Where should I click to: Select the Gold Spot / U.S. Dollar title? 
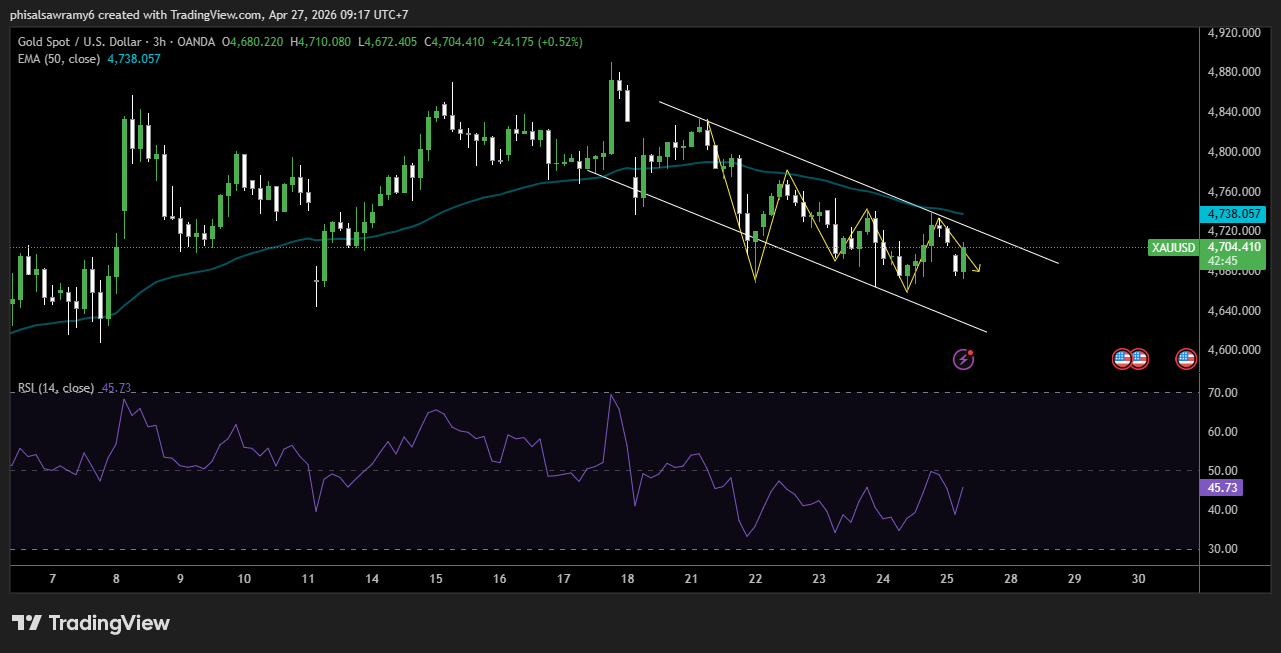pyautogui.click(x=80, y=42)
